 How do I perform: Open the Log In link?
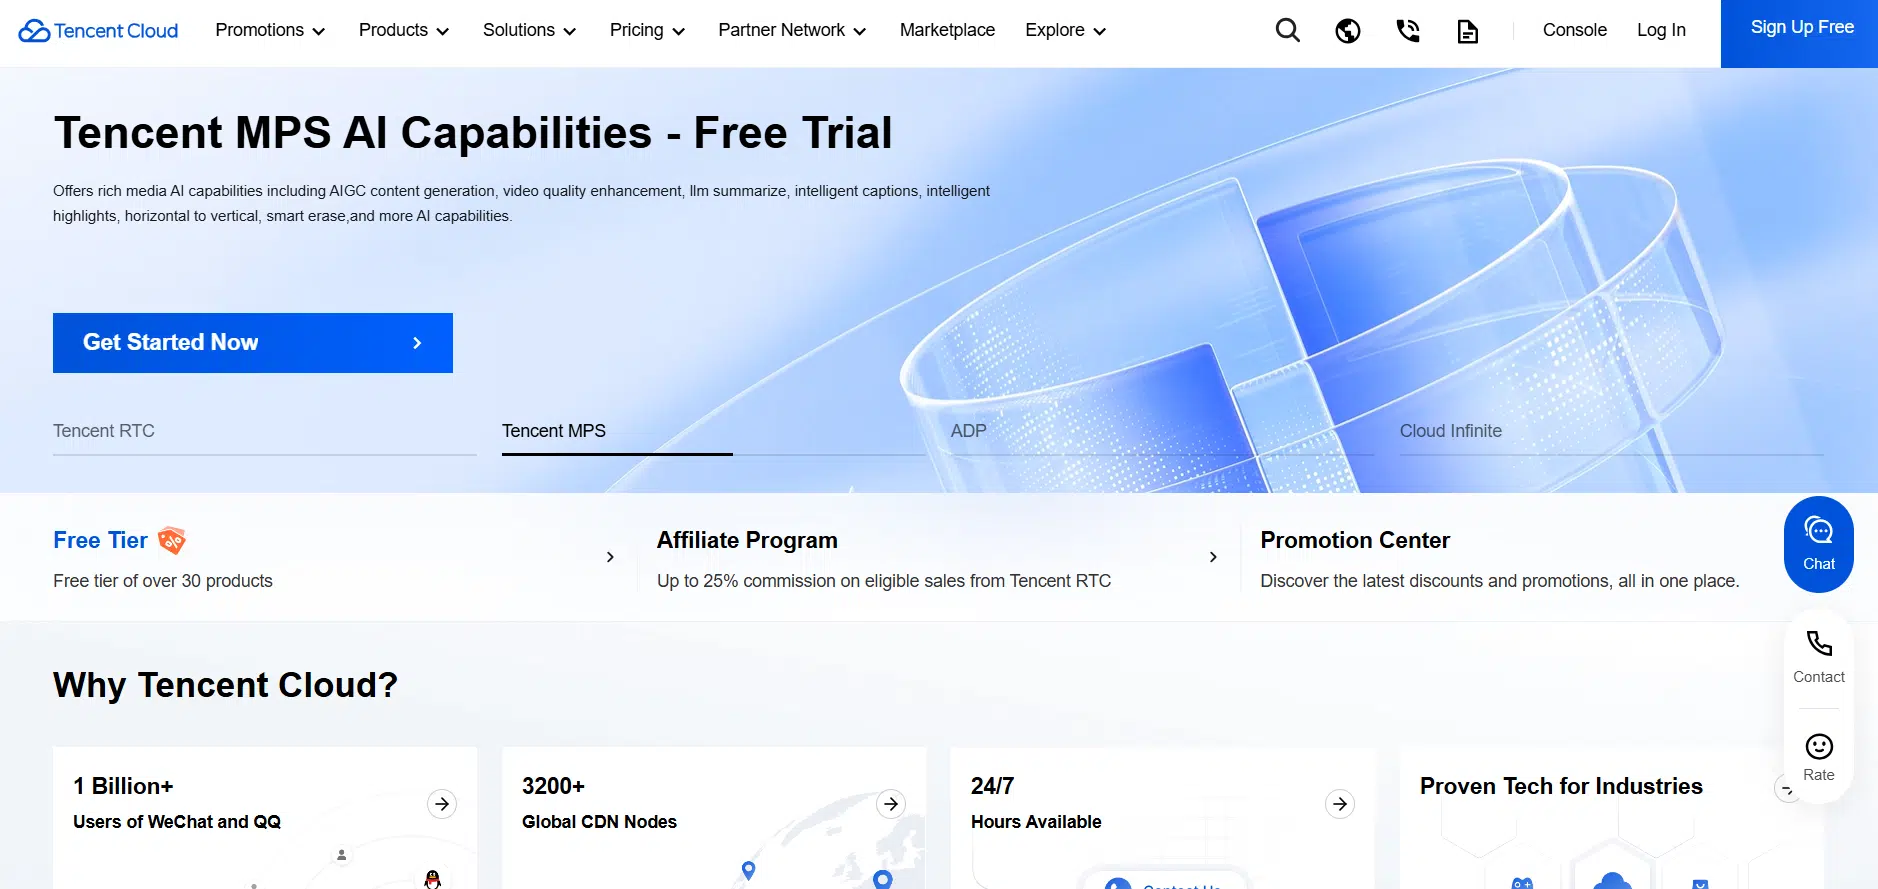click(1660, 30)
